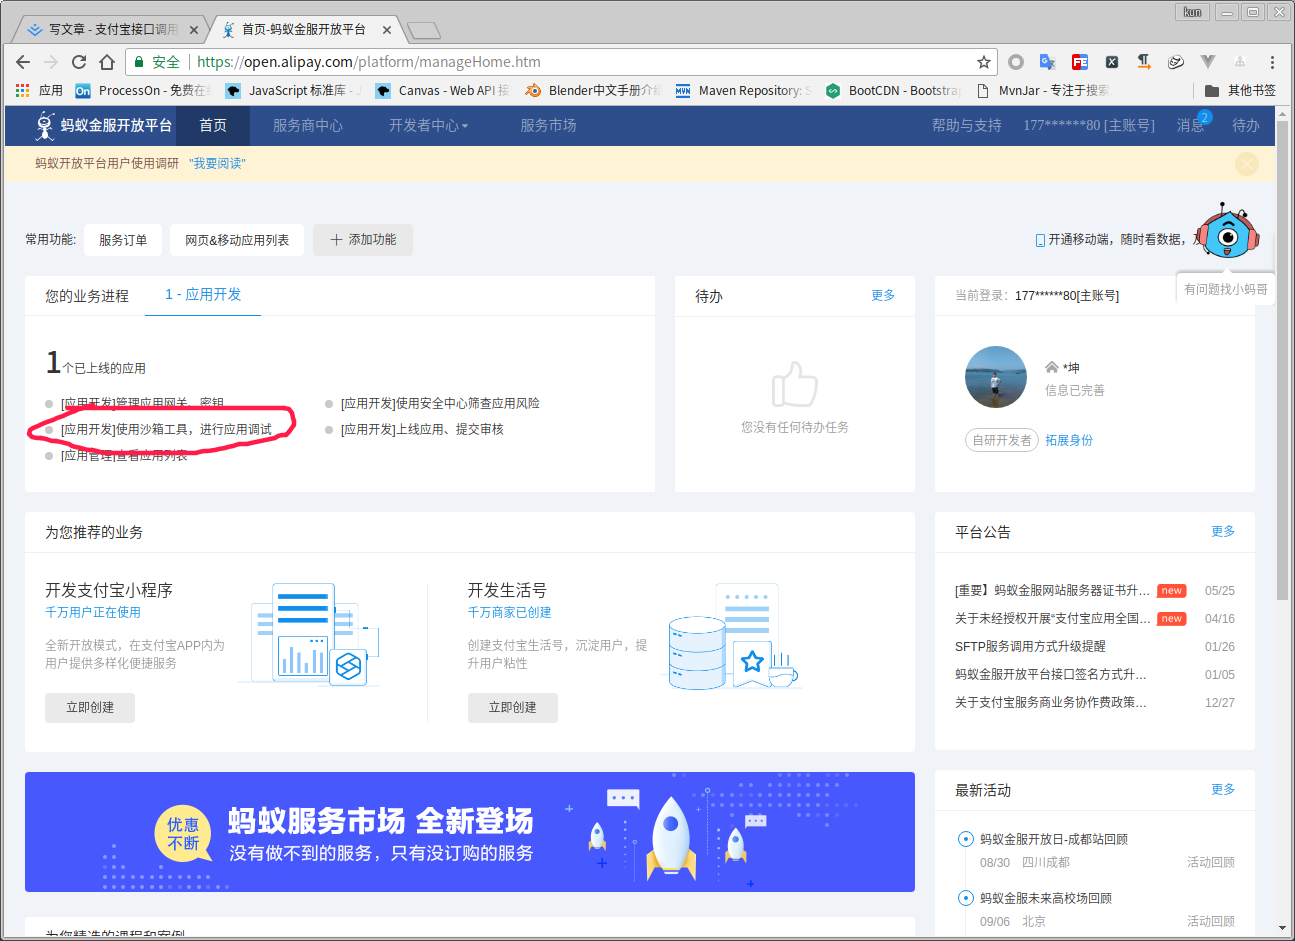Open Maven Repository bookmark

pos(744,90)
